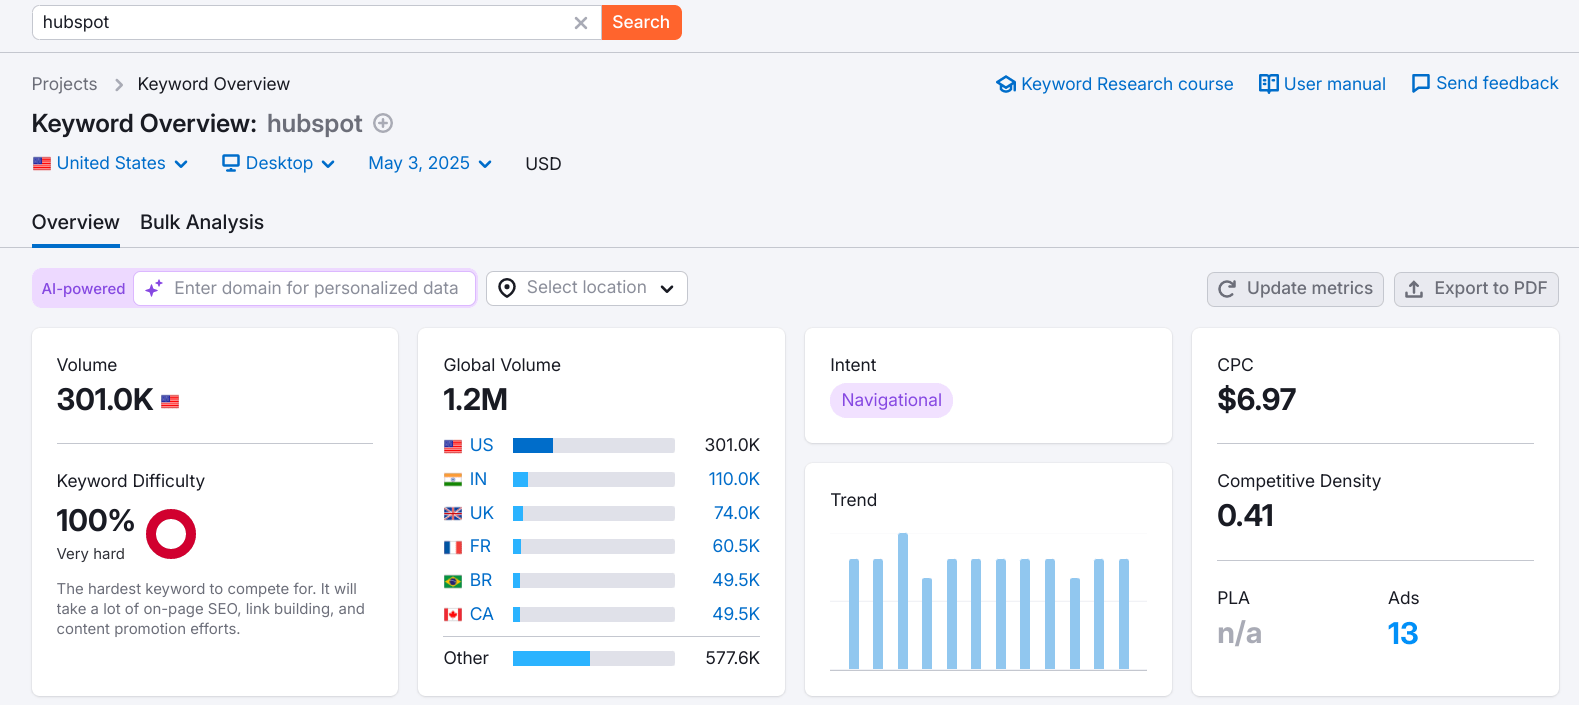Click the upload icon in Export to PDF
1579x705 pixels.
(1414, 289)
